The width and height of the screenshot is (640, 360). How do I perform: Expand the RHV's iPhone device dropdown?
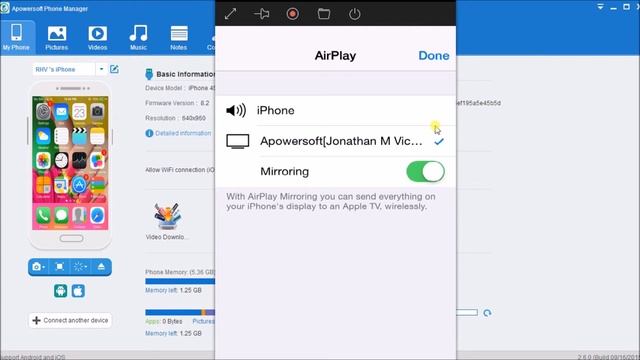[101, 69]
